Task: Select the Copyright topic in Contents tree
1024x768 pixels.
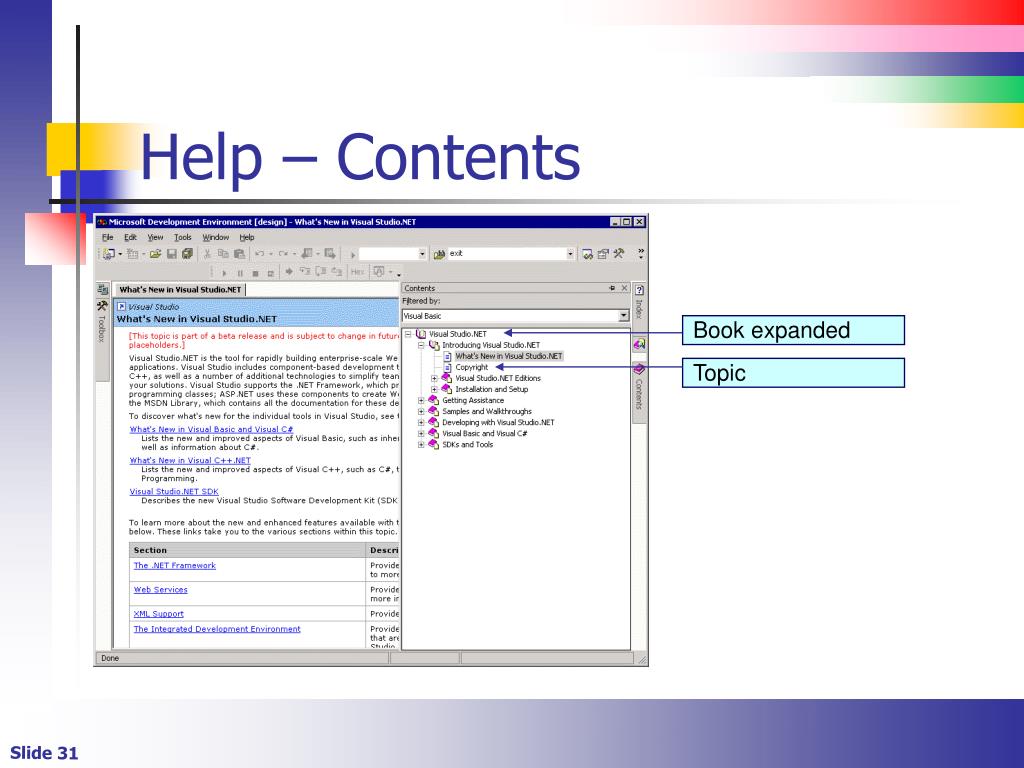Action: [472, 367]
